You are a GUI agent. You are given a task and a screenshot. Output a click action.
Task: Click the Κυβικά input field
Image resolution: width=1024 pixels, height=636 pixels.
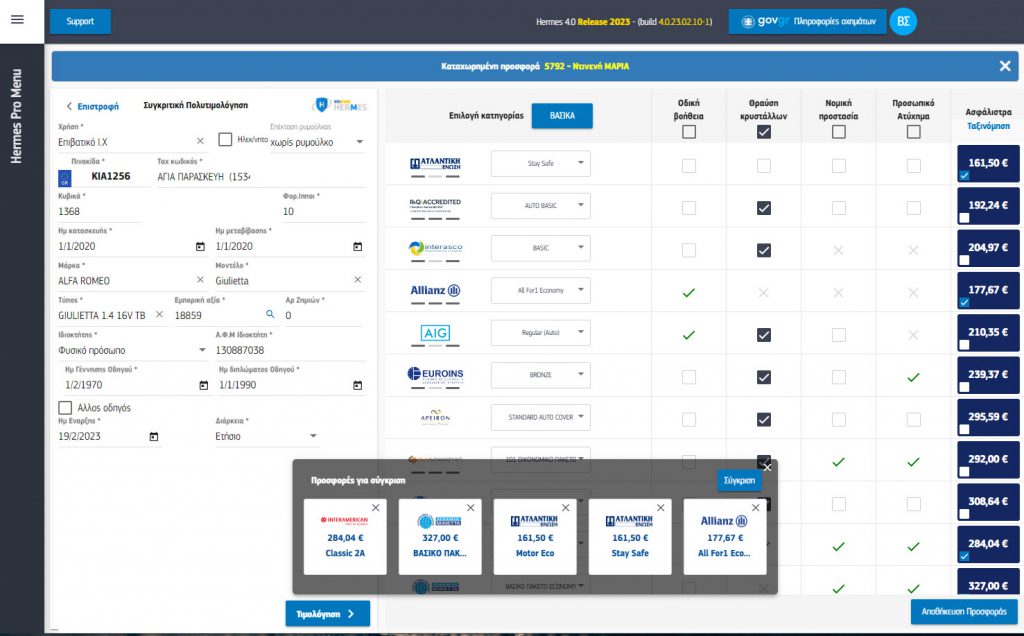pos(99,212)
